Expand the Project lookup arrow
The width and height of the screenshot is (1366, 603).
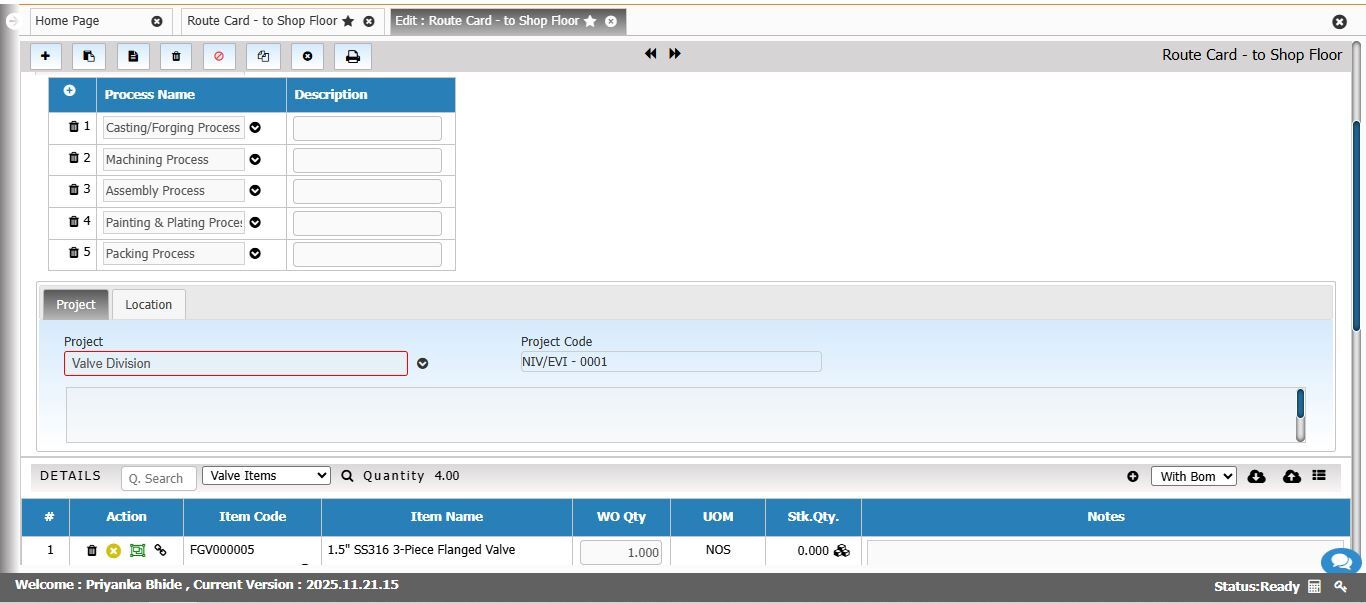click(x=422, y=364)
